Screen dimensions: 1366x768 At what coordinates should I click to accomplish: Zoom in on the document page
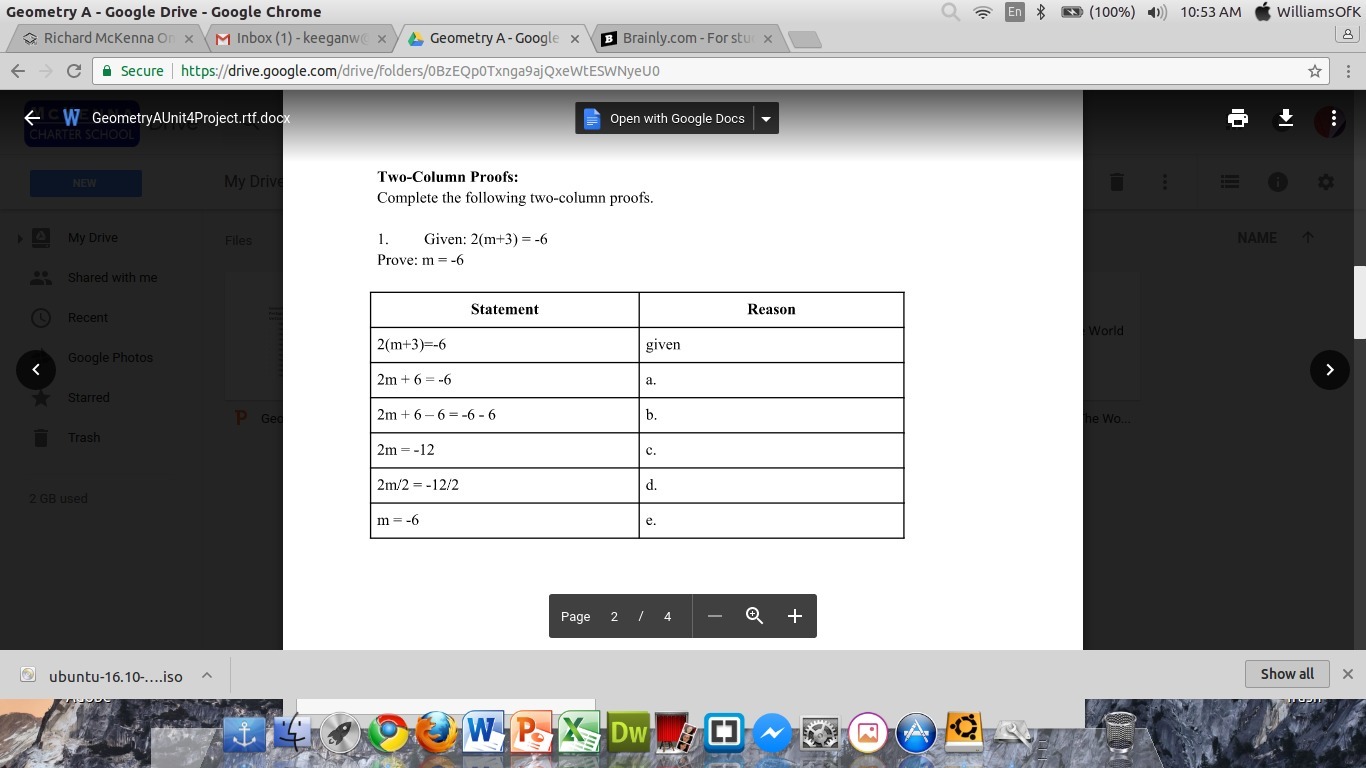point(795,616)
